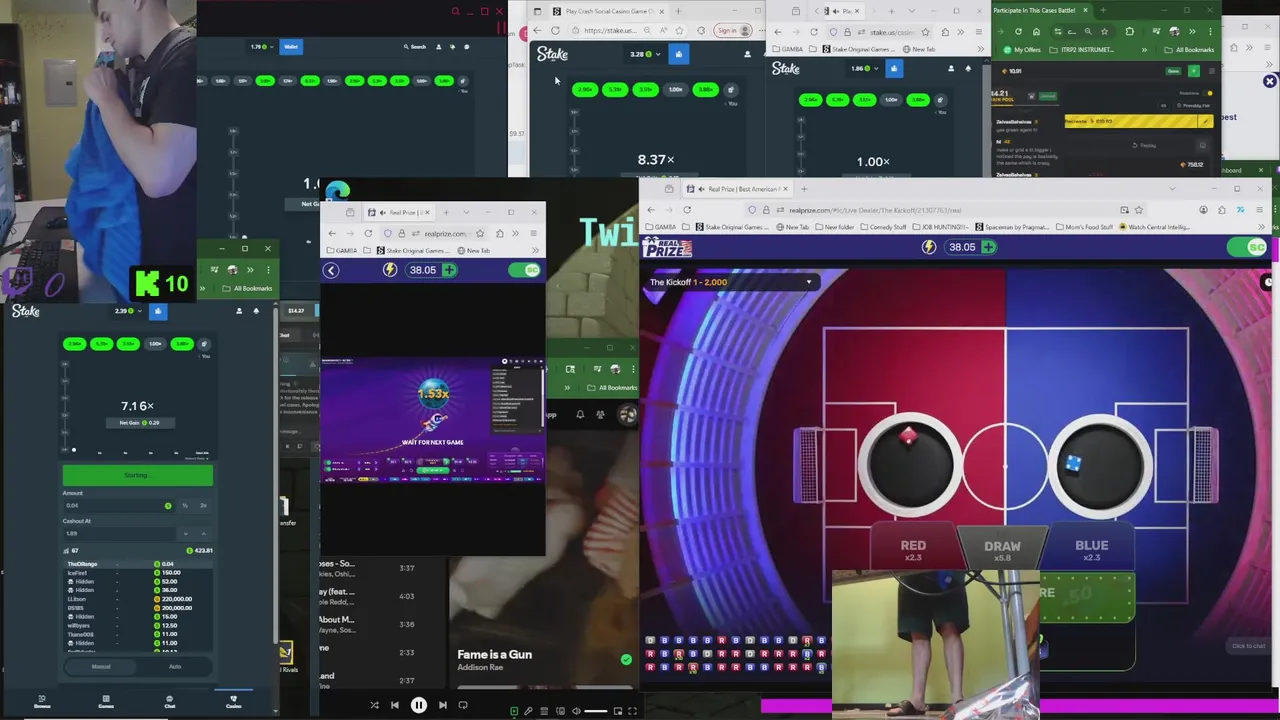
Task: Toggle repeat in music player
Action: (463, 705)
